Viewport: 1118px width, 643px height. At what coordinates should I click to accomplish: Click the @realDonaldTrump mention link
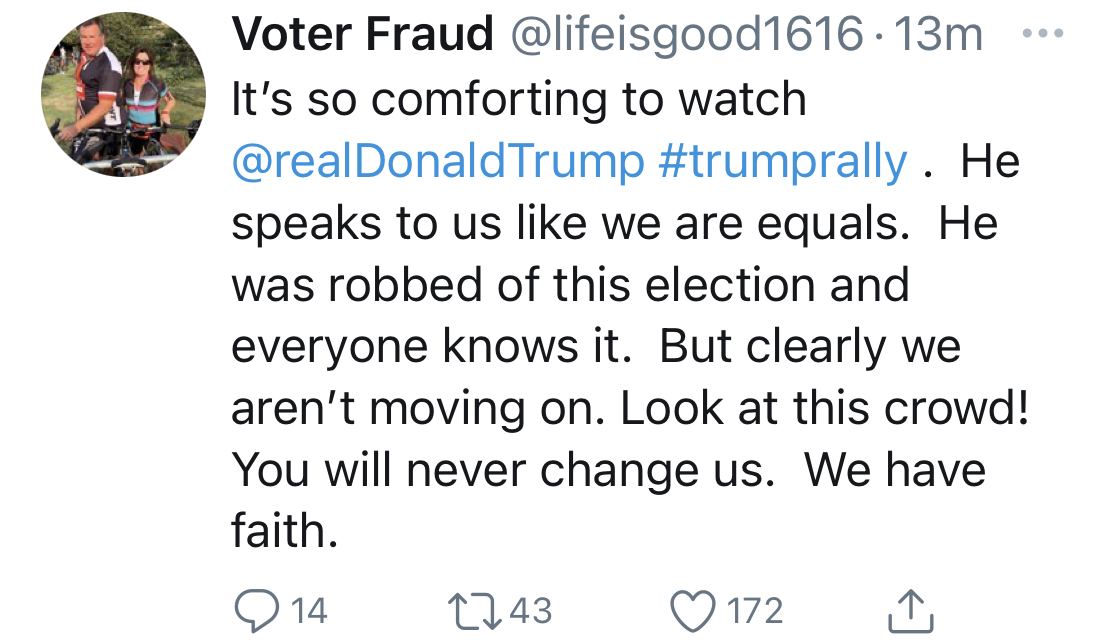(x=437, y=162)
